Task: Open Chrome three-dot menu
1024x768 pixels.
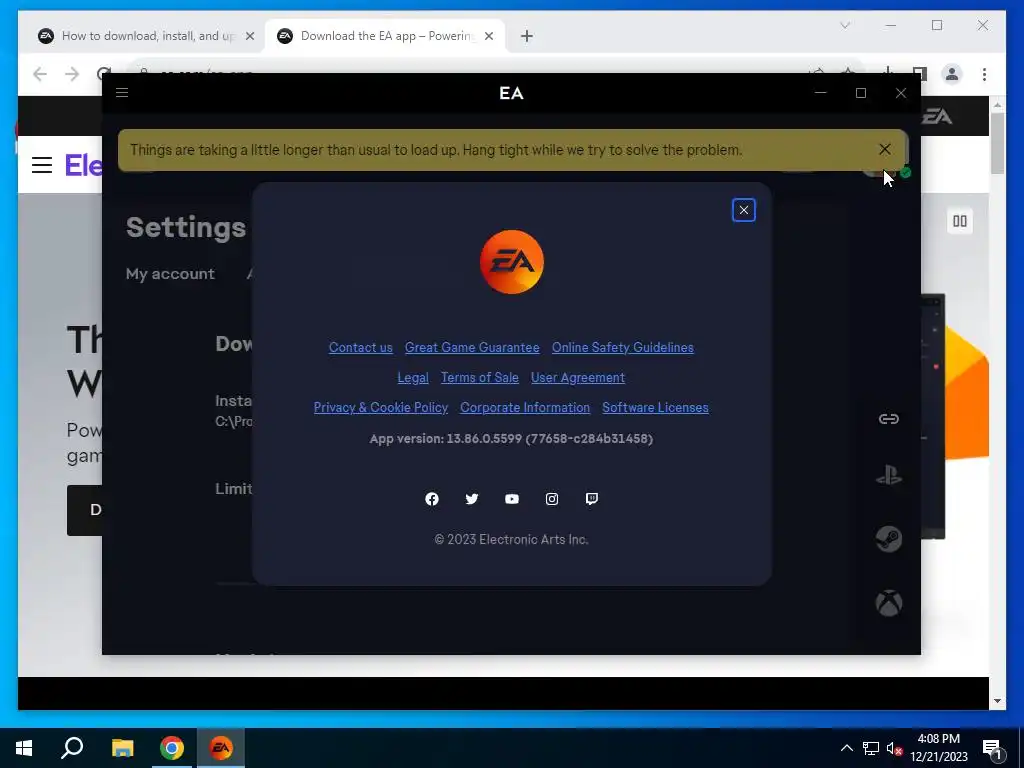Action: tap(984, 74)
